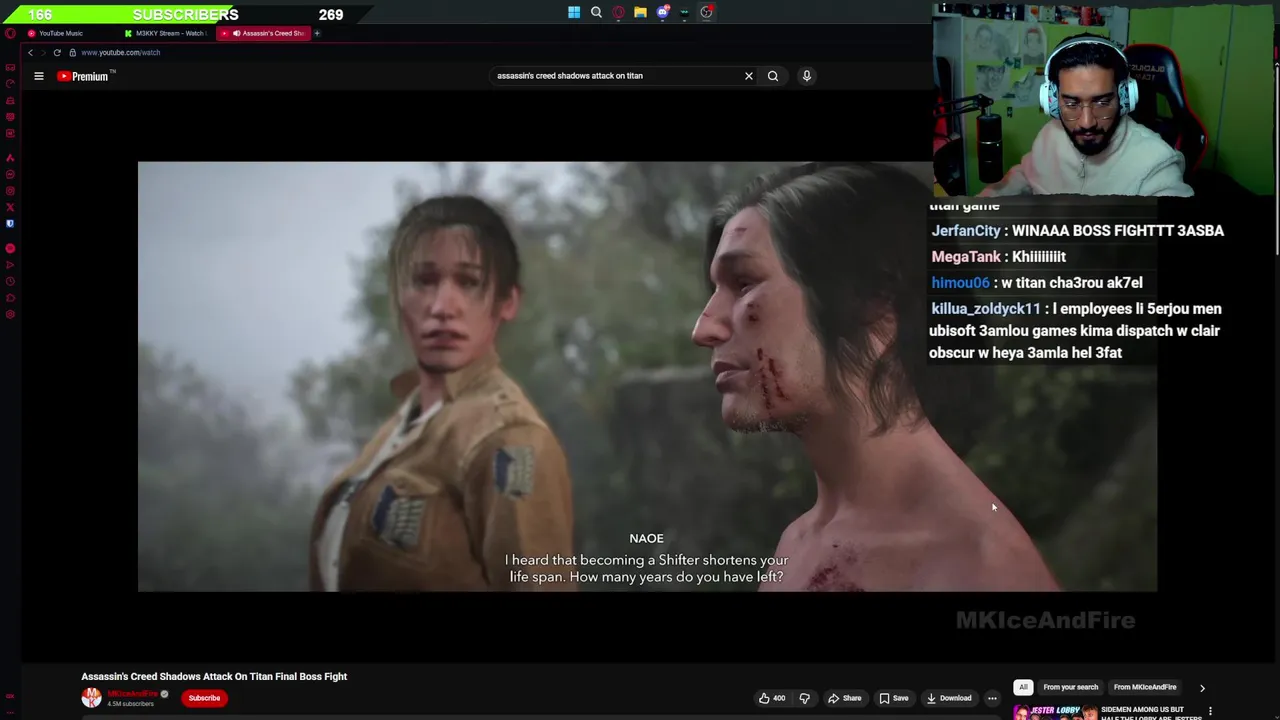Viewport: 1280px width, 720px height.
Task: Like the video with the thumbs-up button
Action: click(x=771, y=698)
